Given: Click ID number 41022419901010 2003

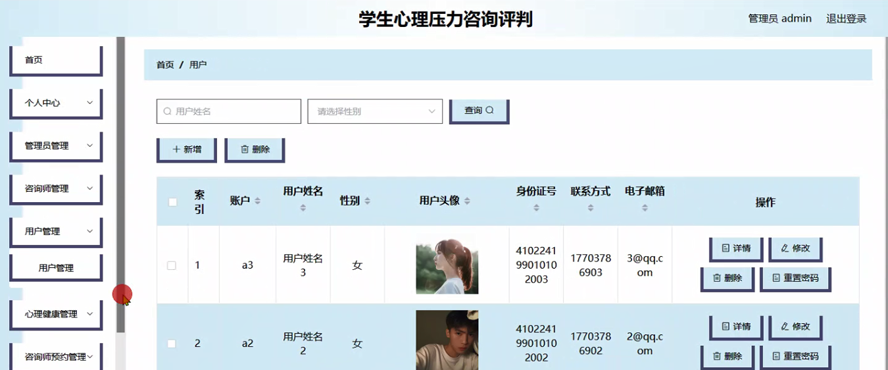Looking at the screenshot, I should pyautogui.click(x=536, y=265).
